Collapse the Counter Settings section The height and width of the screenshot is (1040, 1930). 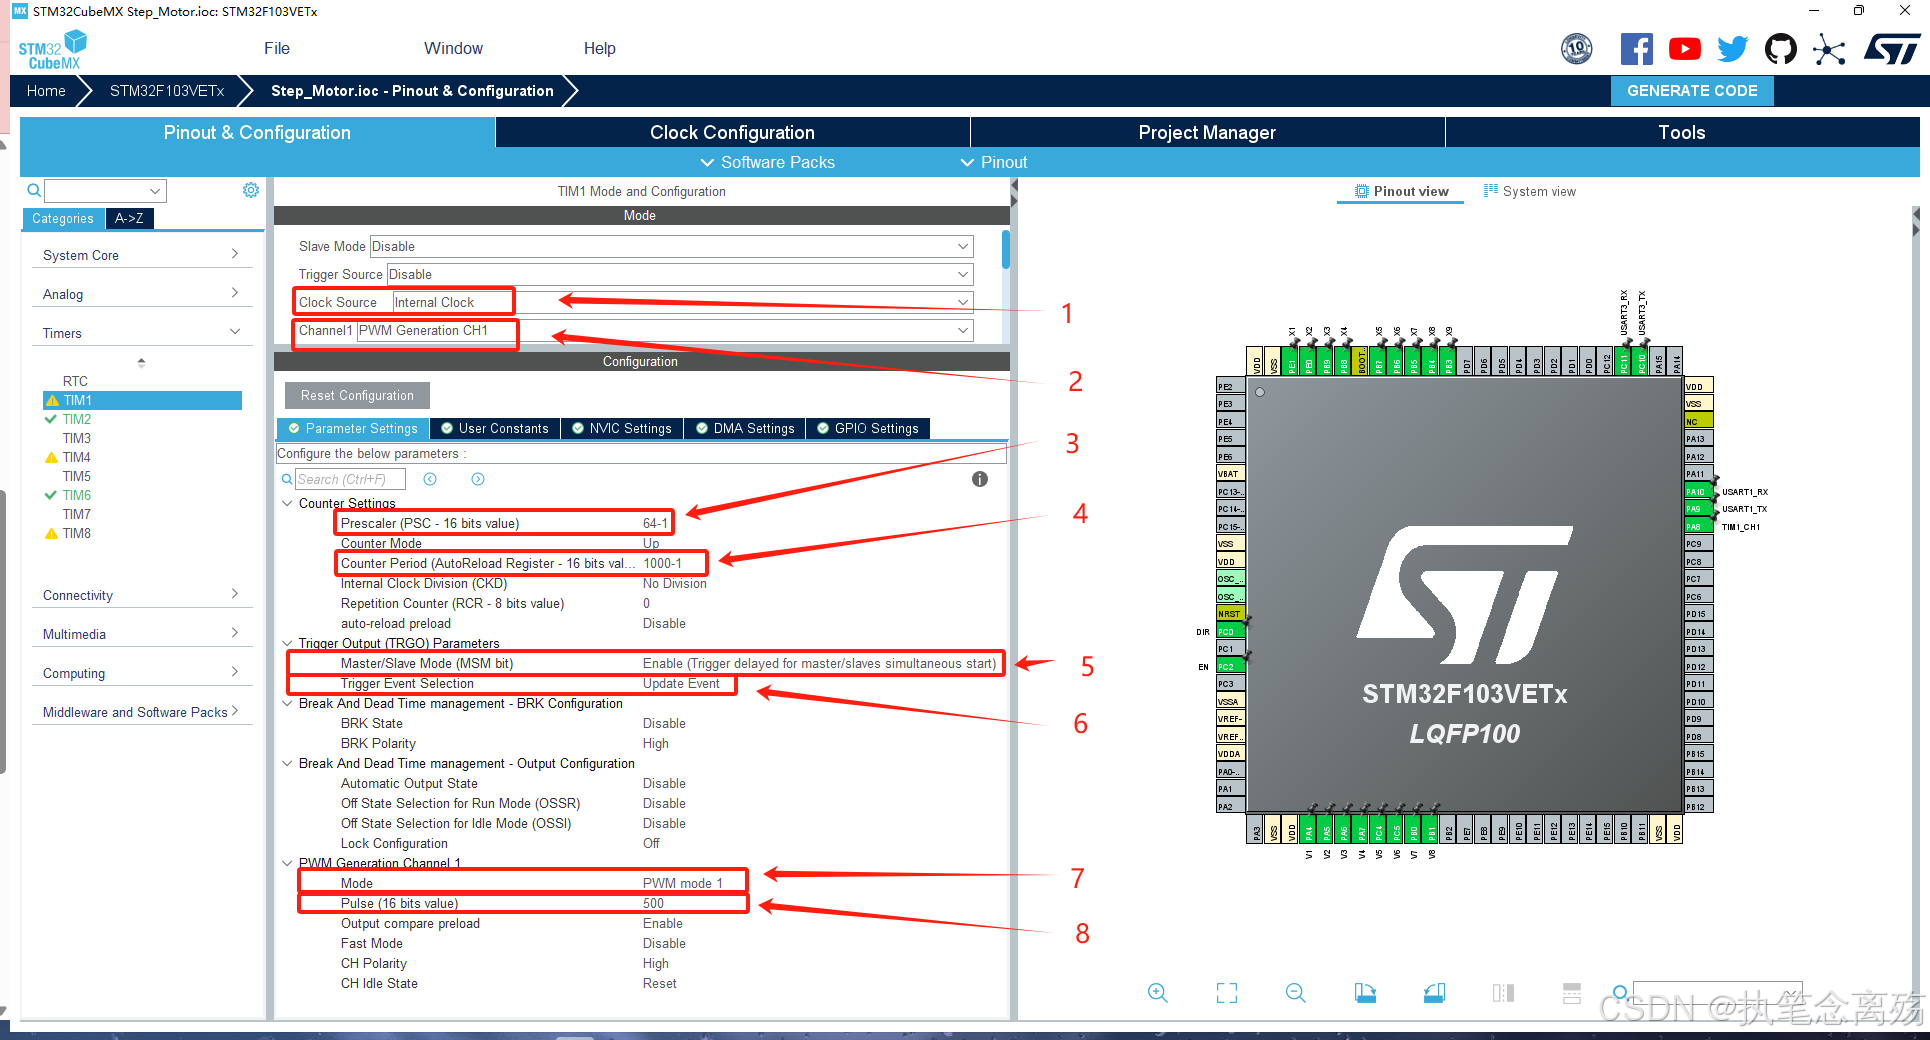(x=288, y=503)
